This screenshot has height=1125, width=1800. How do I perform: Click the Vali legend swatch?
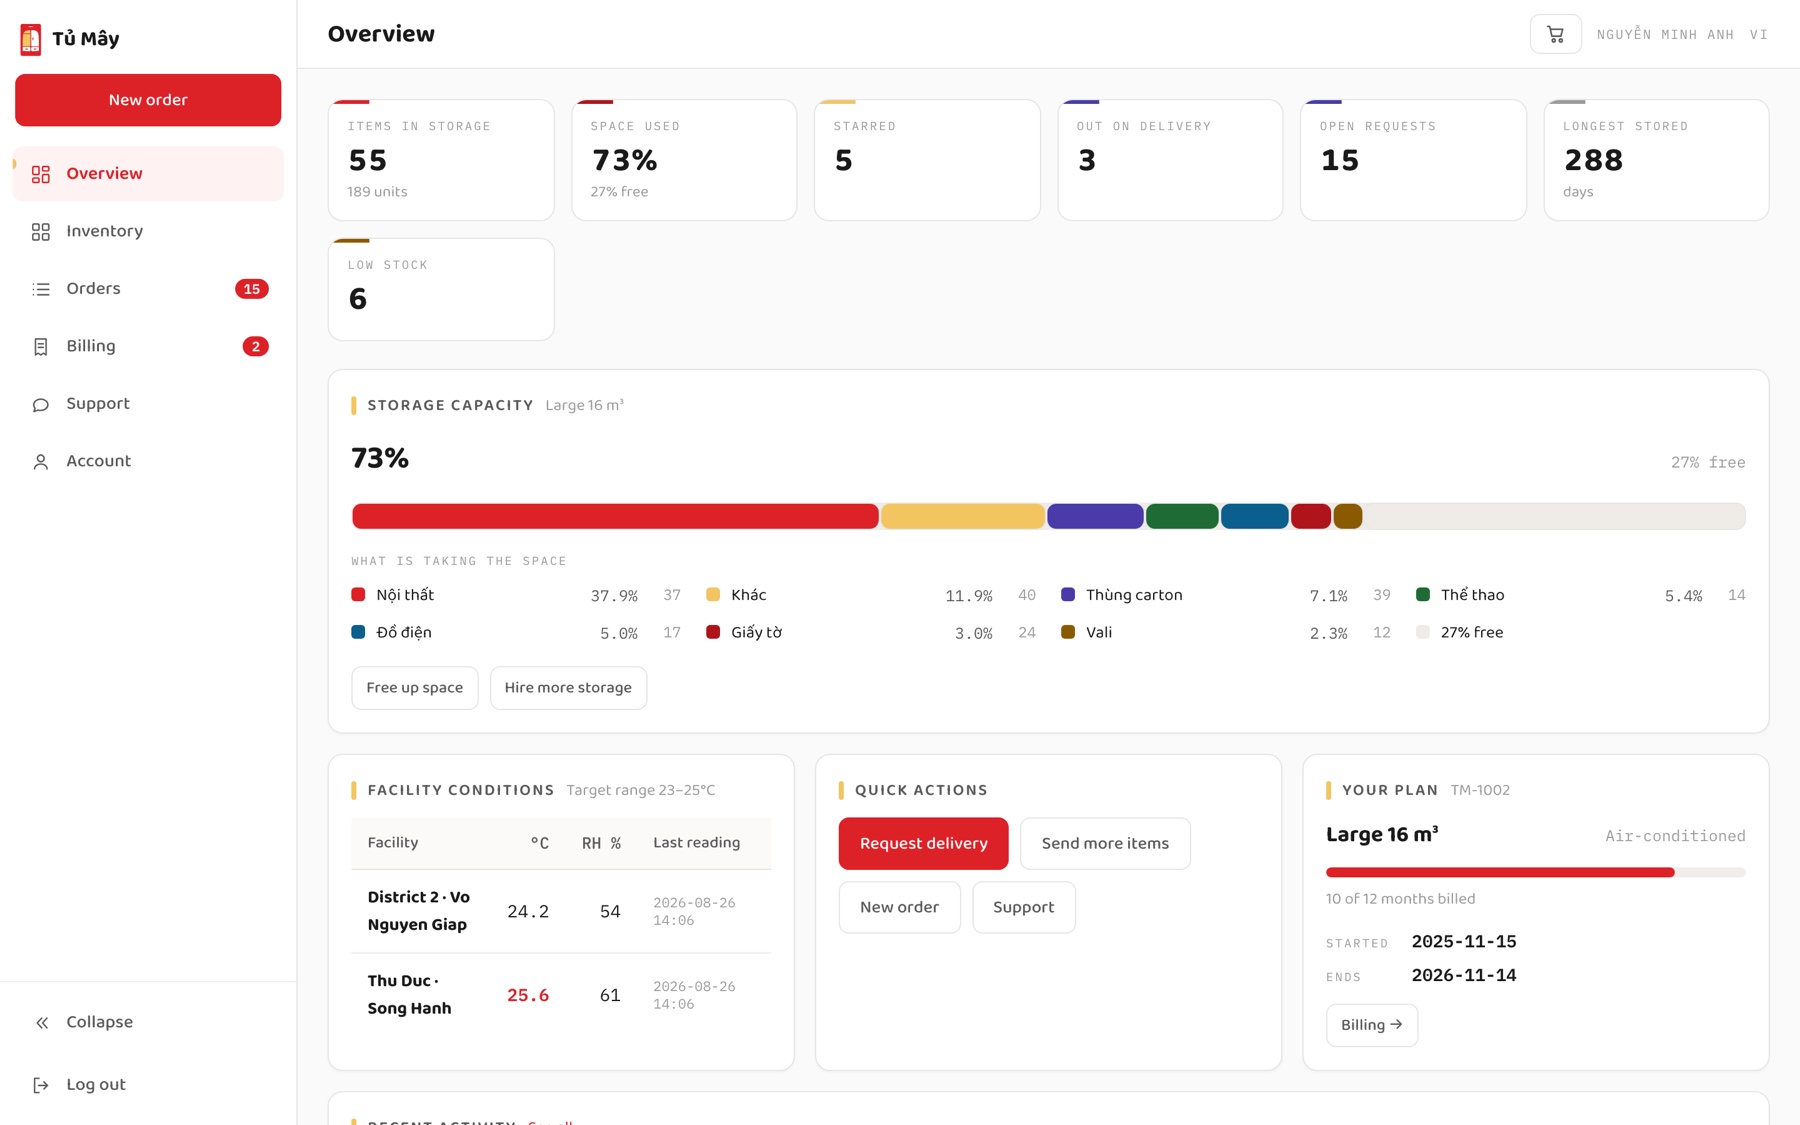(1068, 632)
